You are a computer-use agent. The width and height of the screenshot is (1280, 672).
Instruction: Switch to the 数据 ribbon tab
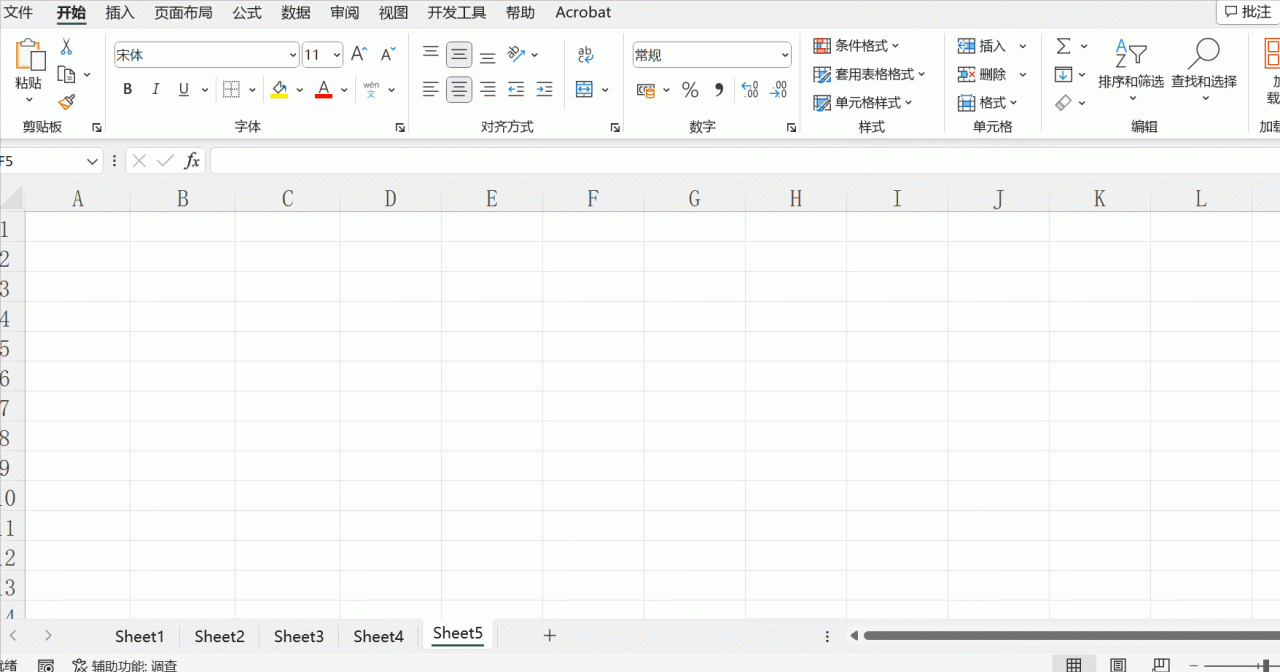click(x=296, y=13)
